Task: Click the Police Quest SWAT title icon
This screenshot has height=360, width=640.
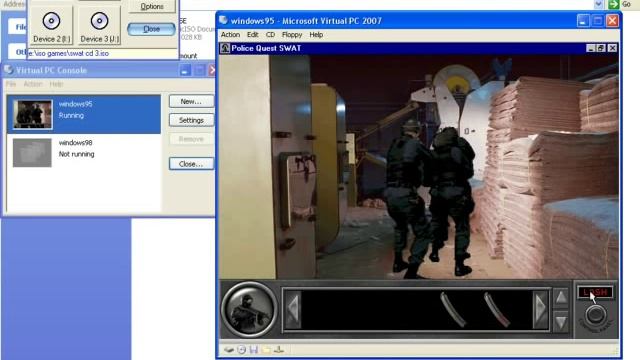Action: [x=225, y=48]
